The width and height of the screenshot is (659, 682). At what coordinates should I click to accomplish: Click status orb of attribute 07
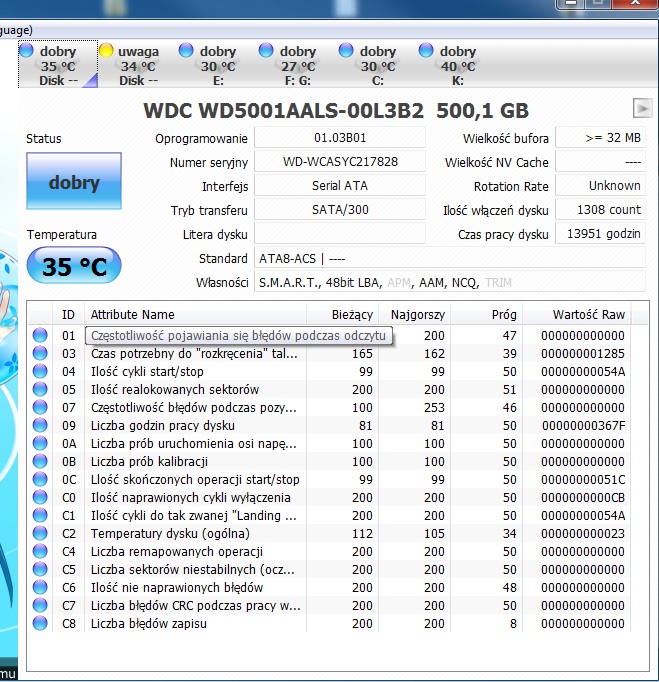(40, 407)
